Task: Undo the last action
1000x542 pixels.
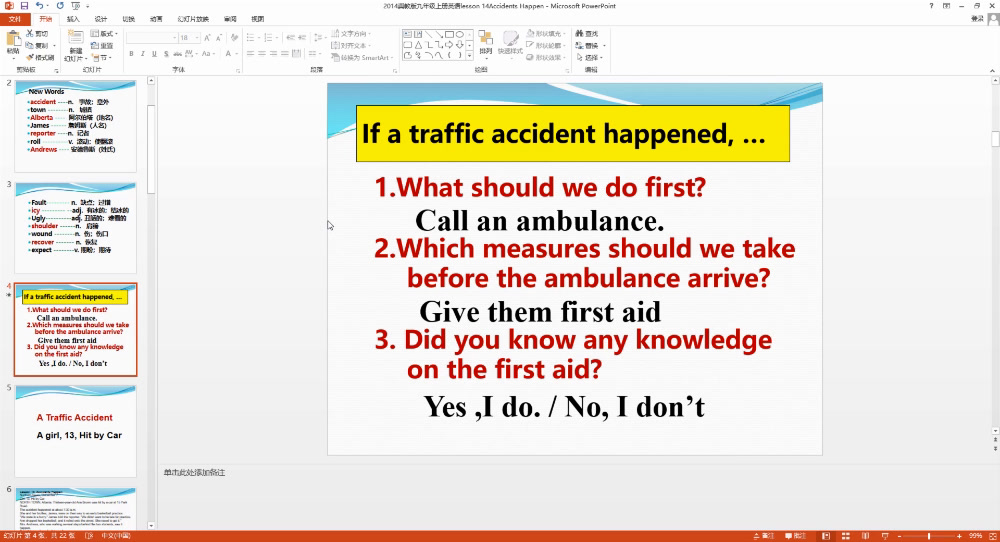Action: tap(38, 6)
